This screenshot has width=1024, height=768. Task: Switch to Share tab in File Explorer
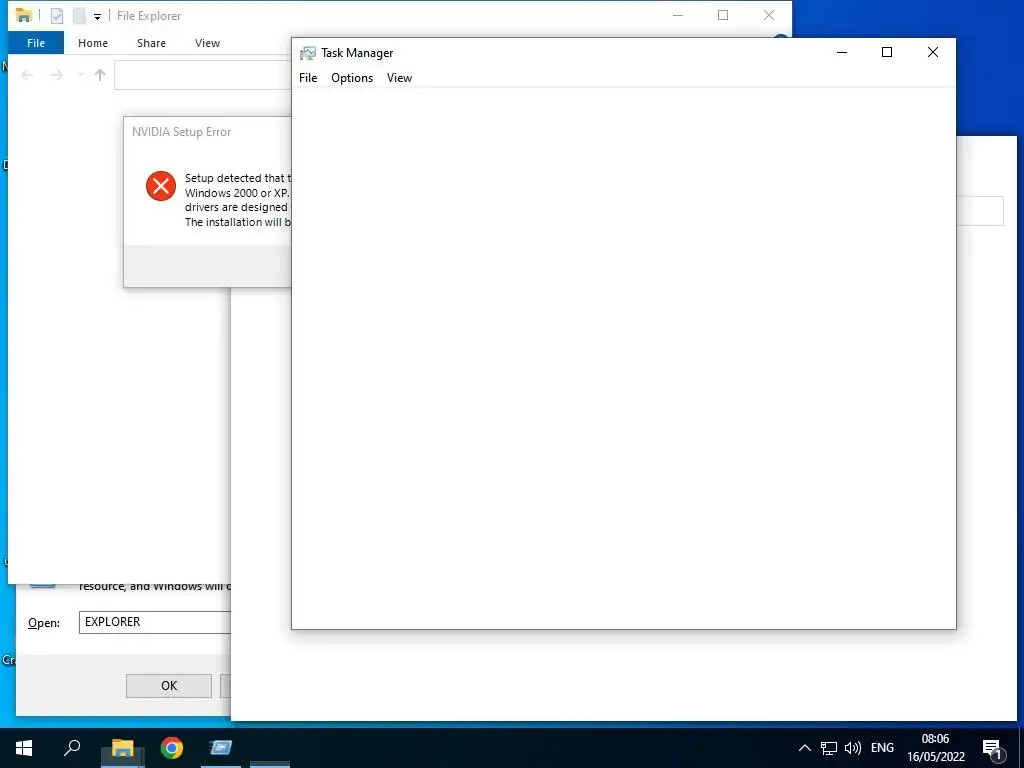tap(151, 43)
